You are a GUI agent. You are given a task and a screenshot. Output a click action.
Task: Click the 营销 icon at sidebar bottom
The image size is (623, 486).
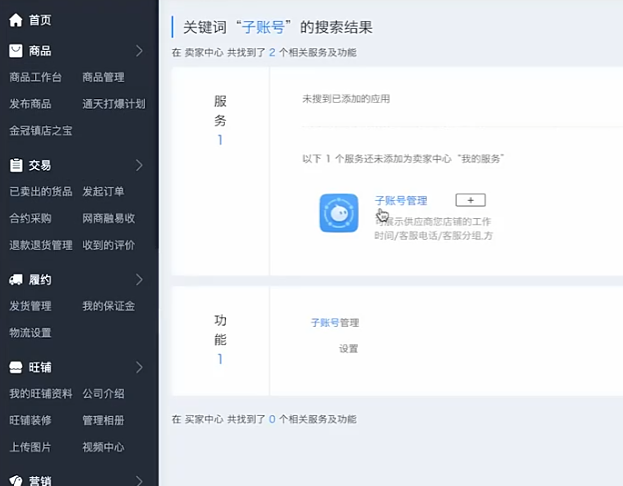tap(16, 480)
